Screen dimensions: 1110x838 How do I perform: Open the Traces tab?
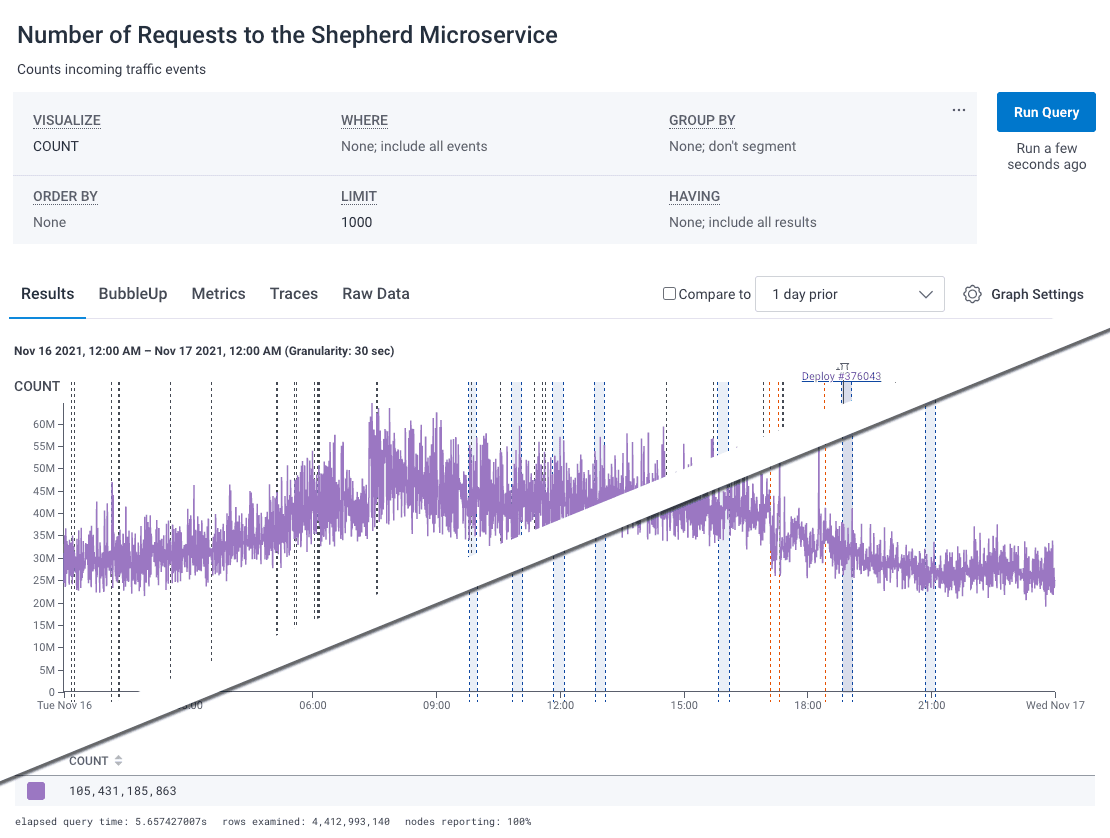point(293,293)
